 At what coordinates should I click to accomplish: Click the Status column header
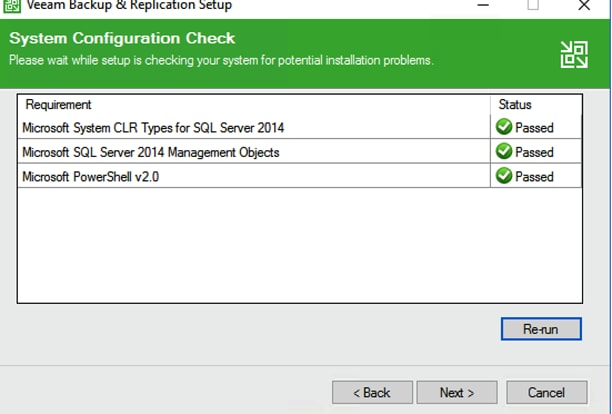(x=536, y=105)
